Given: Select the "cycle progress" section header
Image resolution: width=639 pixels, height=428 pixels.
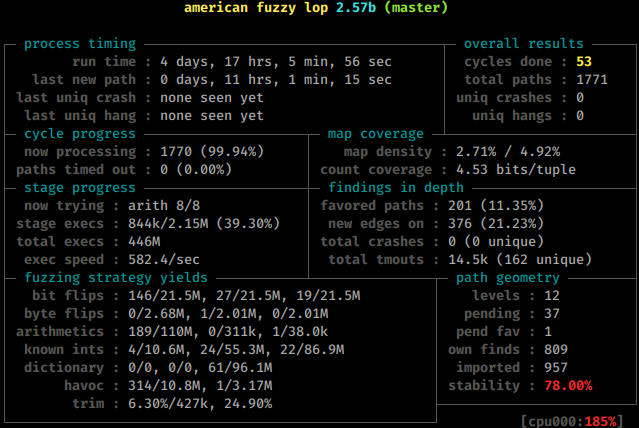Looking at the screenshot, I should pyautogui.click(x=80, y=134).
